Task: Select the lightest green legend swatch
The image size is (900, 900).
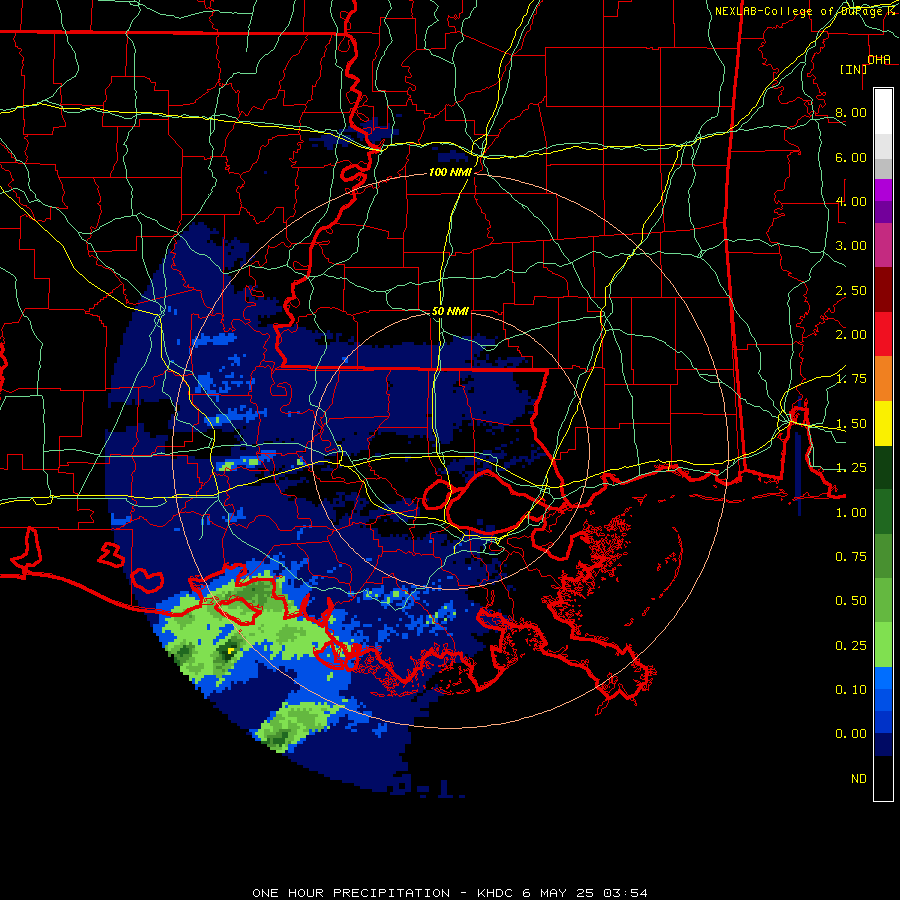Action: point(883,645)
